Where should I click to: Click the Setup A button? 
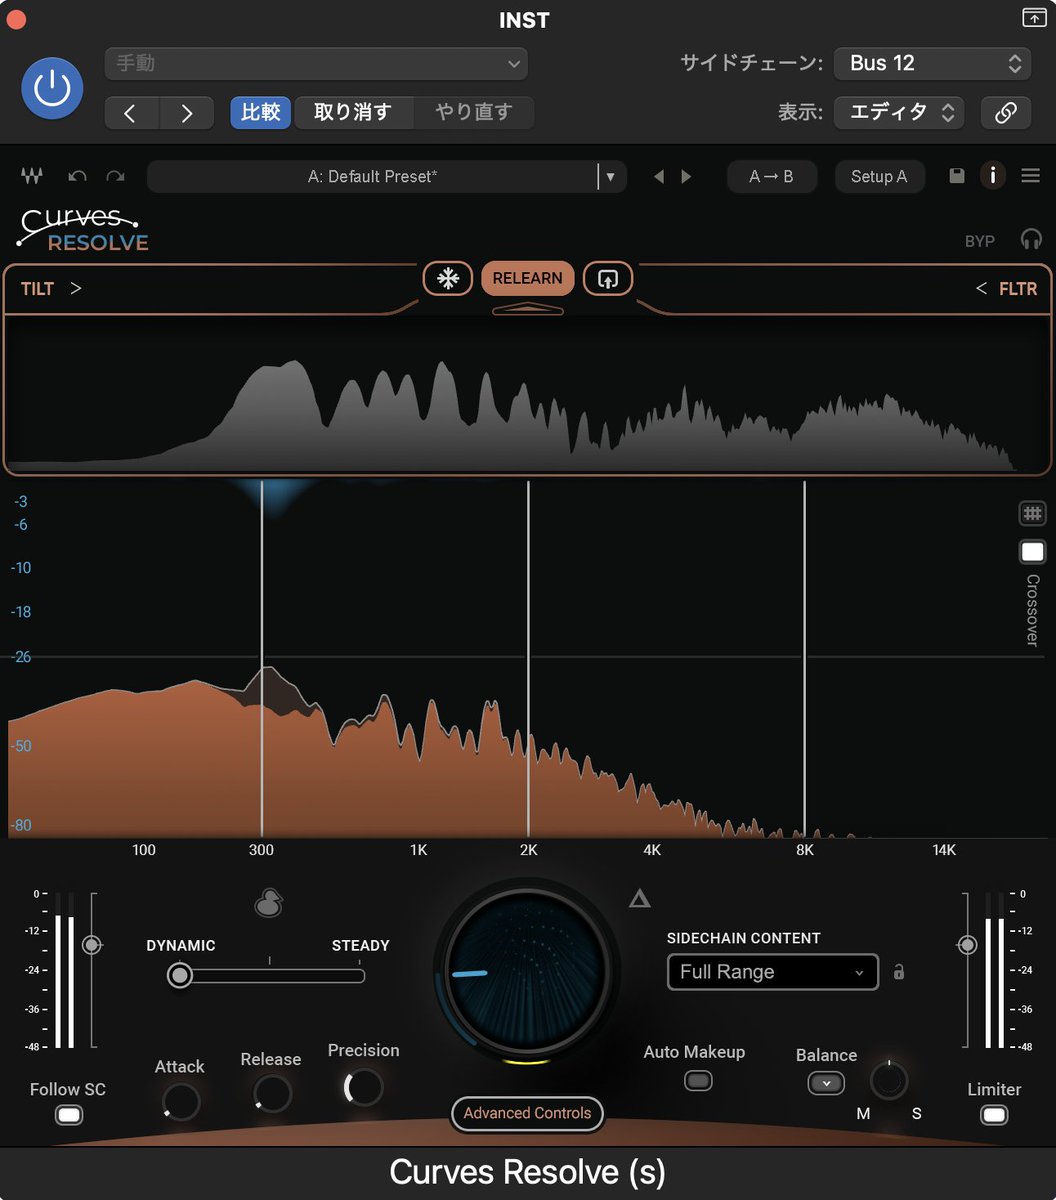879,176
